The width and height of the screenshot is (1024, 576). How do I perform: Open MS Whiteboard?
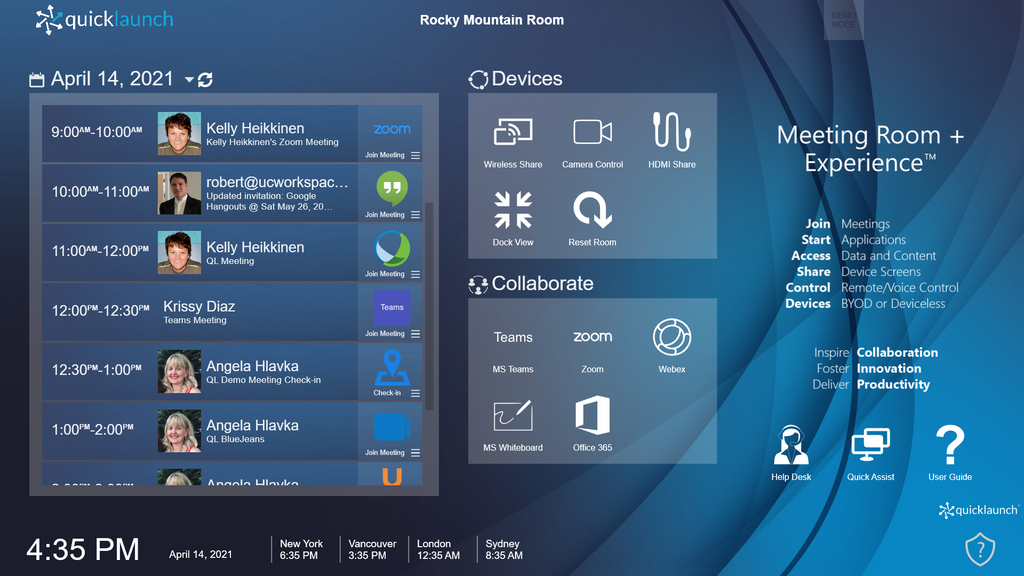click(x=513, y=426)
